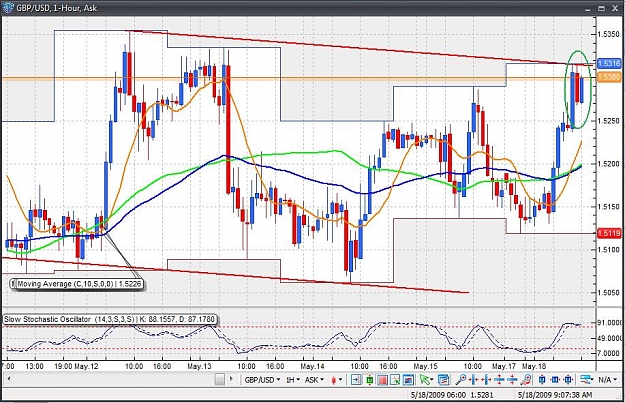Click the May.15 date axis label
This screenshot has height=403, width=625.
(426, 366)
